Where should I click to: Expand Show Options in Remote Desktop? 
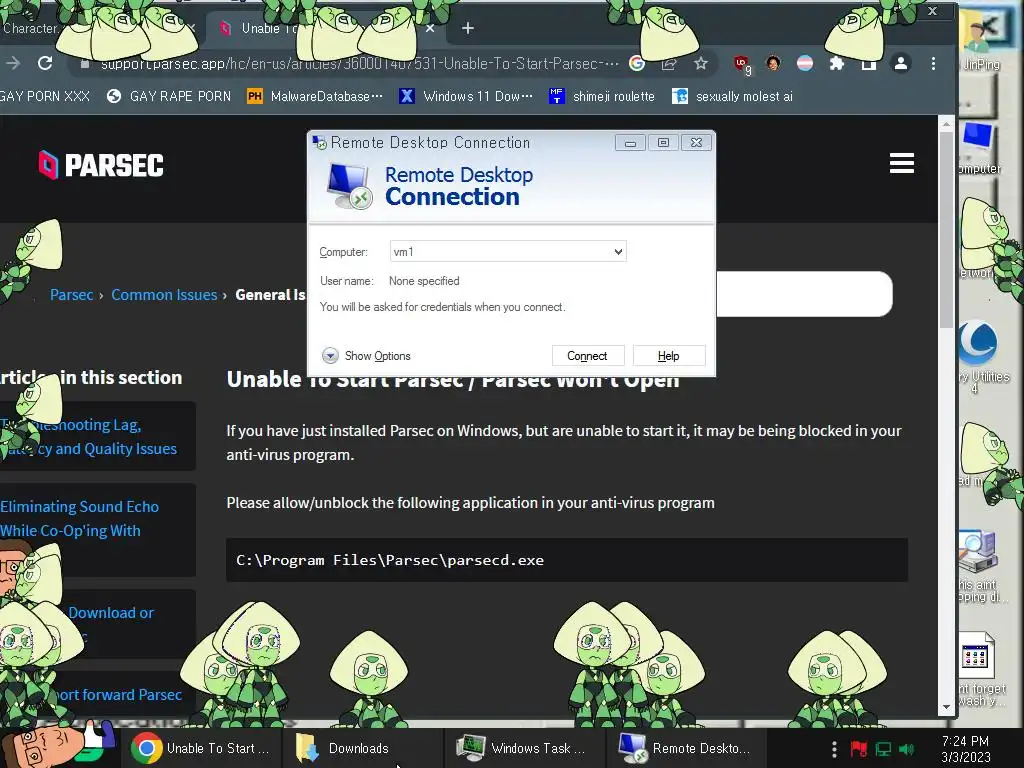(366, 356)
